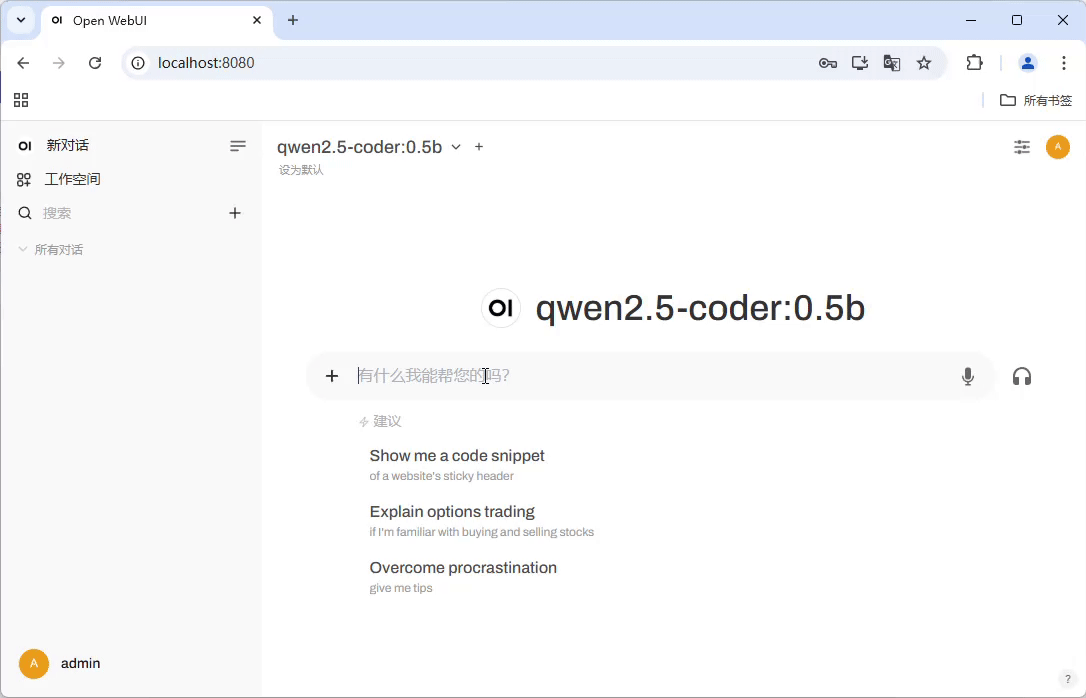
Task: Reload the page
Action: 95,63
